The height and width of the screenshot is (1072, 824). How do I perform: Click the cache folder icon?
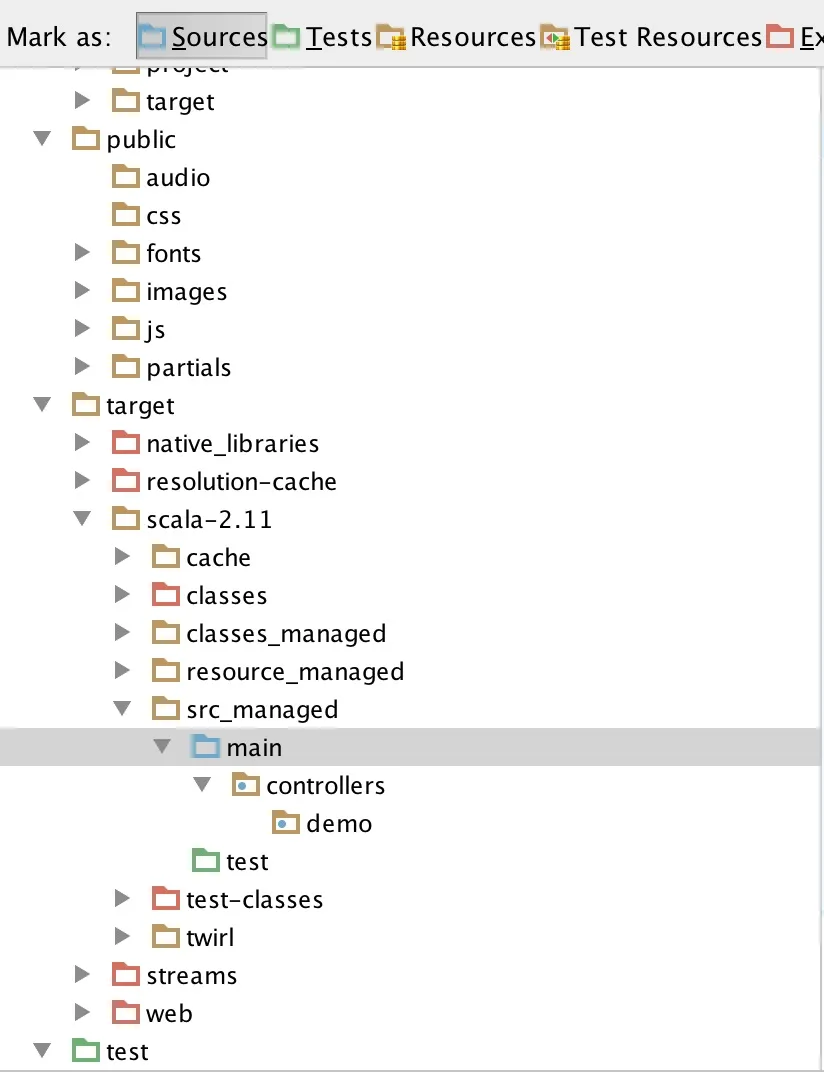(x=166, y=557)
